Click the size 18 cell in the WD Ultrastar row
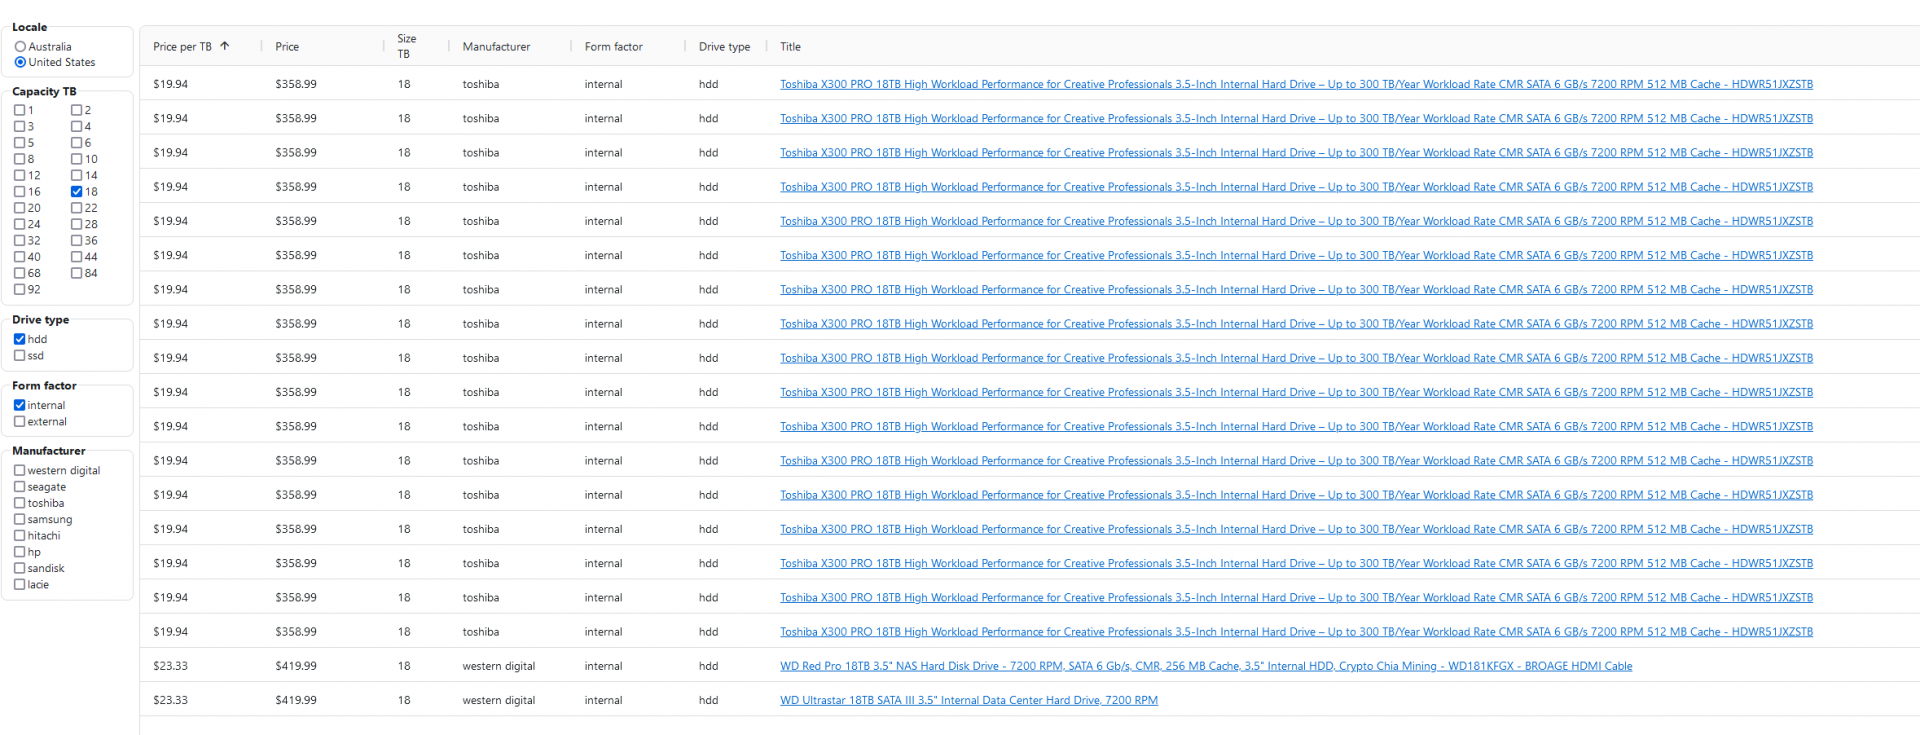 point(404,700)
